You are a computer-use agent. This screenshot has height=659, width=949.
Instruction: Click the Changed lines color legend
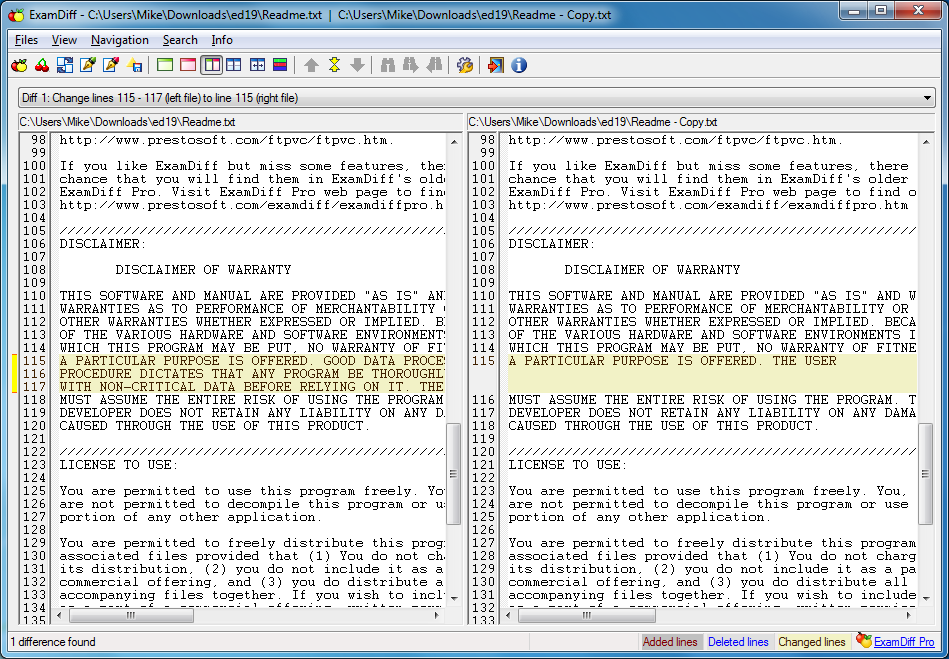tap(812, 642)
